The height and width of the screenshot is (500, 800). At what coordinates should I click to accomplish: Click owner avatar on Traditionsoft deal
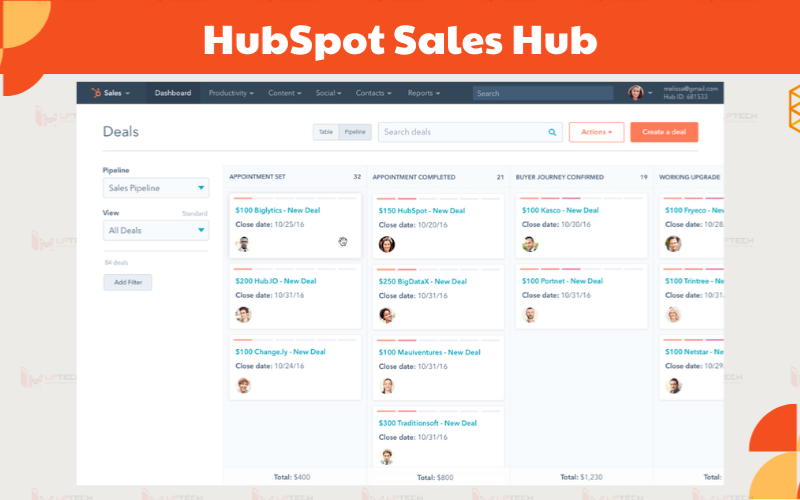[x=387, y=457]
